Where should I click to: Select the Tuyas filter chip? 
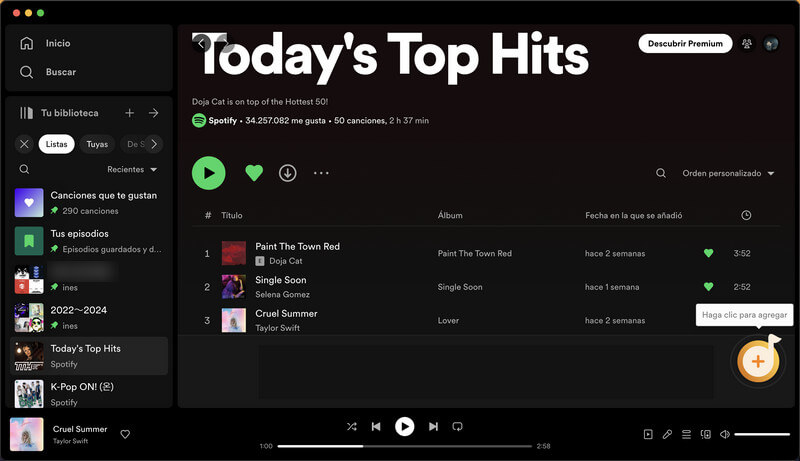coord(97,144)
